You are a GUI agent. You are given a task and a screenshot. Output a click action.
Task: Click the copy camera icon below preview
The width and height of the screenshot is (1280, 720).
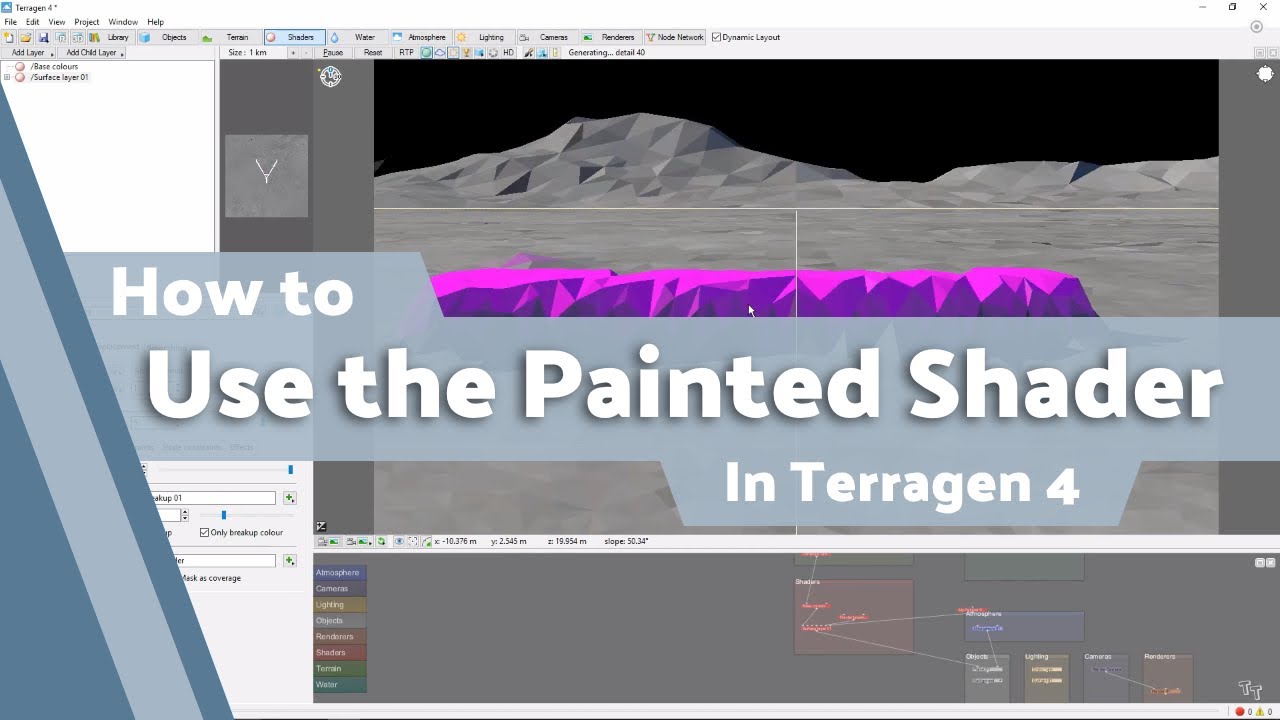(328, 541)
